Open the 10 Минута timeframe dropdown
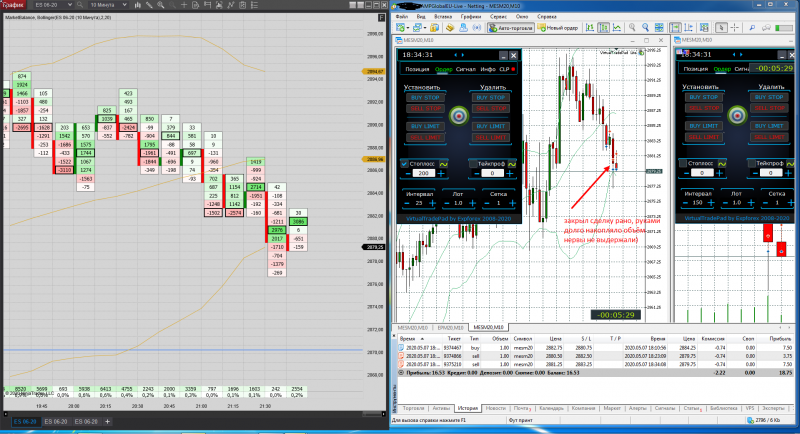Viewport: 800px width, 434px height. [x=124, y=5]
